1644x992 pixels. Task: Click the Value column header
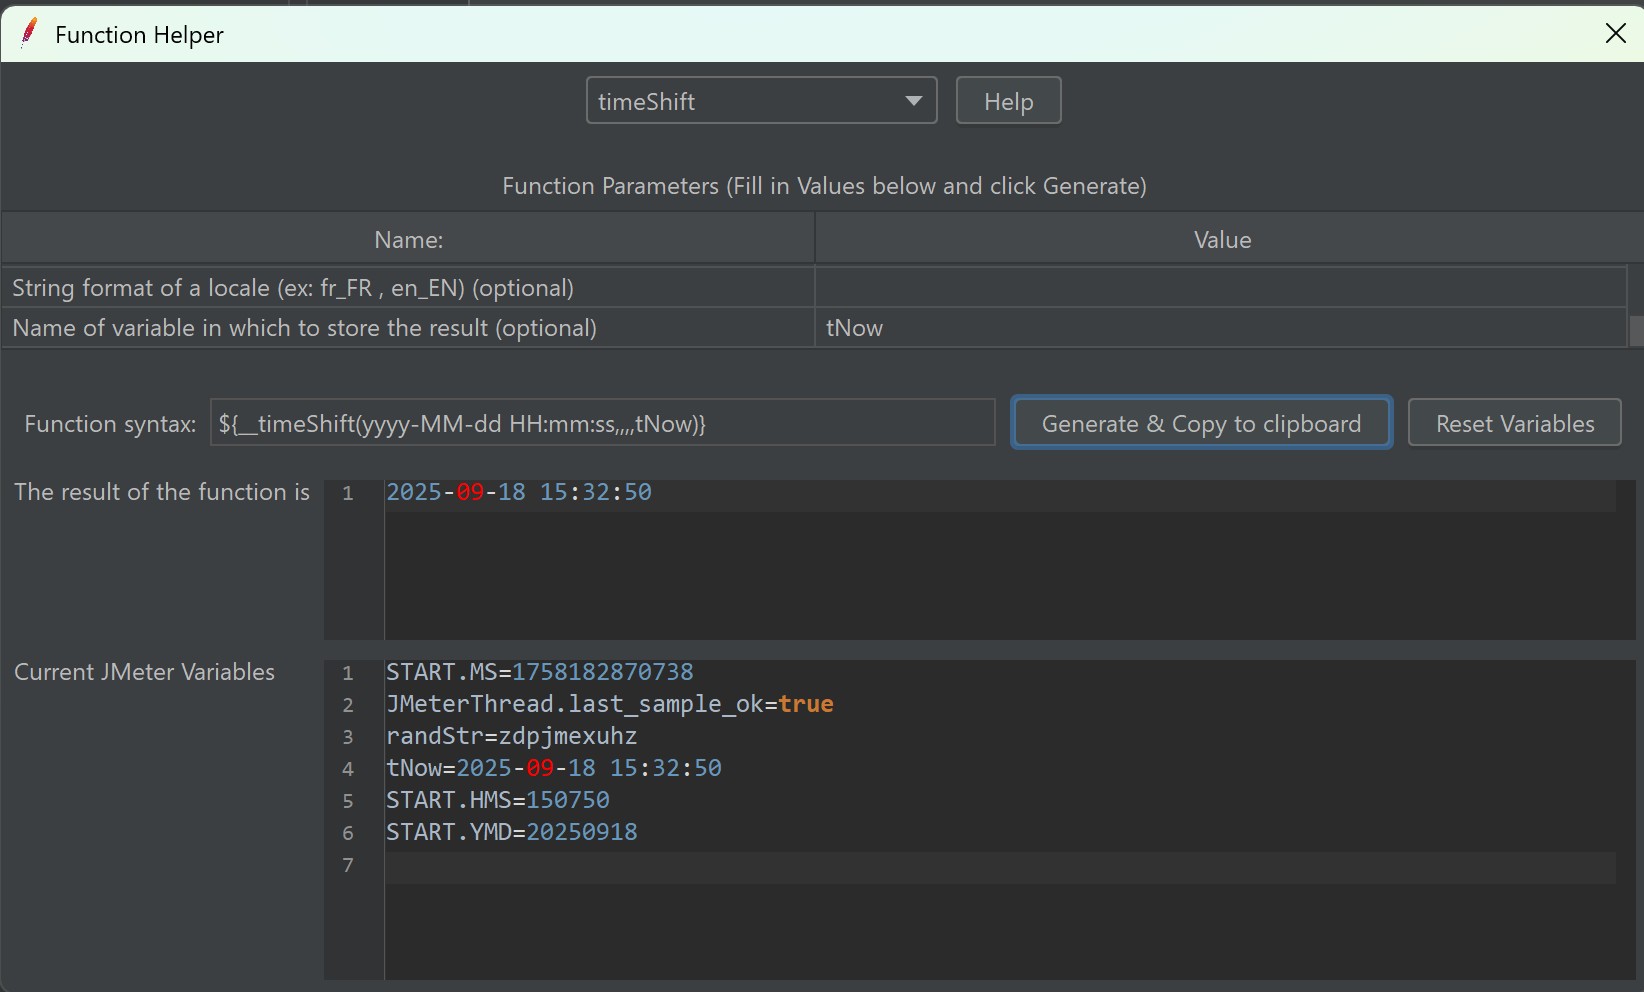(x=1221, y=240)
